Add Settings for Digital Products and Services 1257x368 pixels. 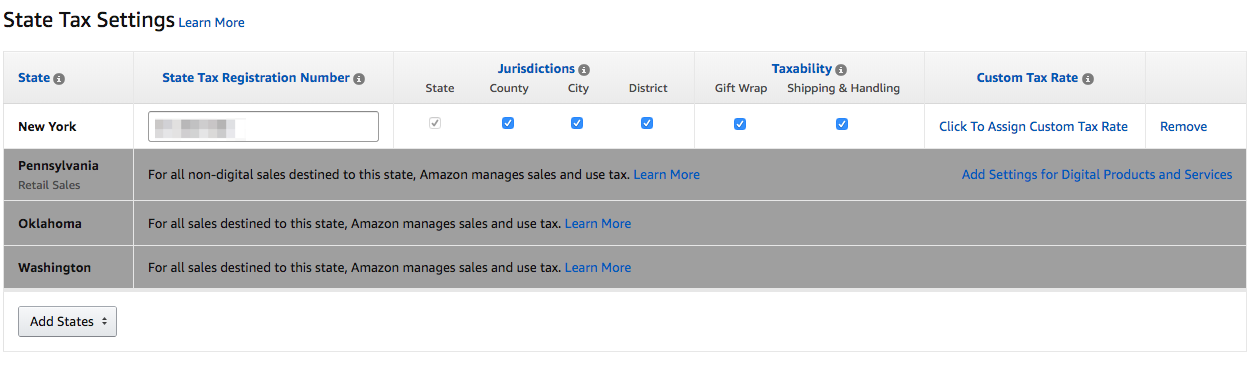pyautogui.click(x=1097, y=175)
